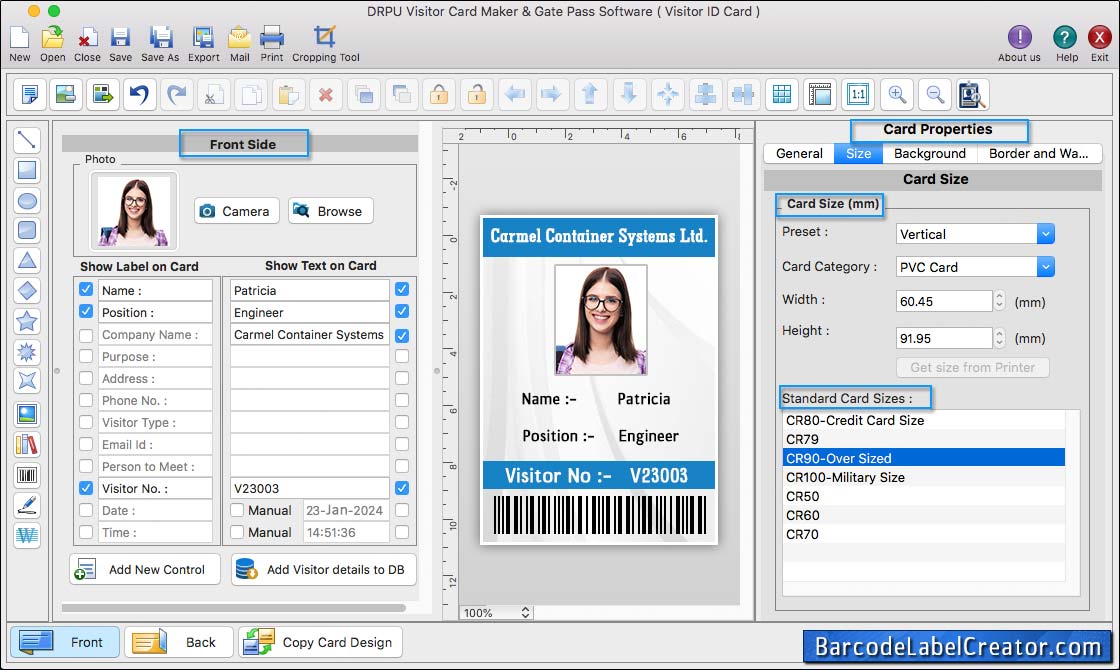The height and width of the screenshot is (670, 1120).
Task: Select CR50 in Standard Card Sizes
Action: (924, 496)
